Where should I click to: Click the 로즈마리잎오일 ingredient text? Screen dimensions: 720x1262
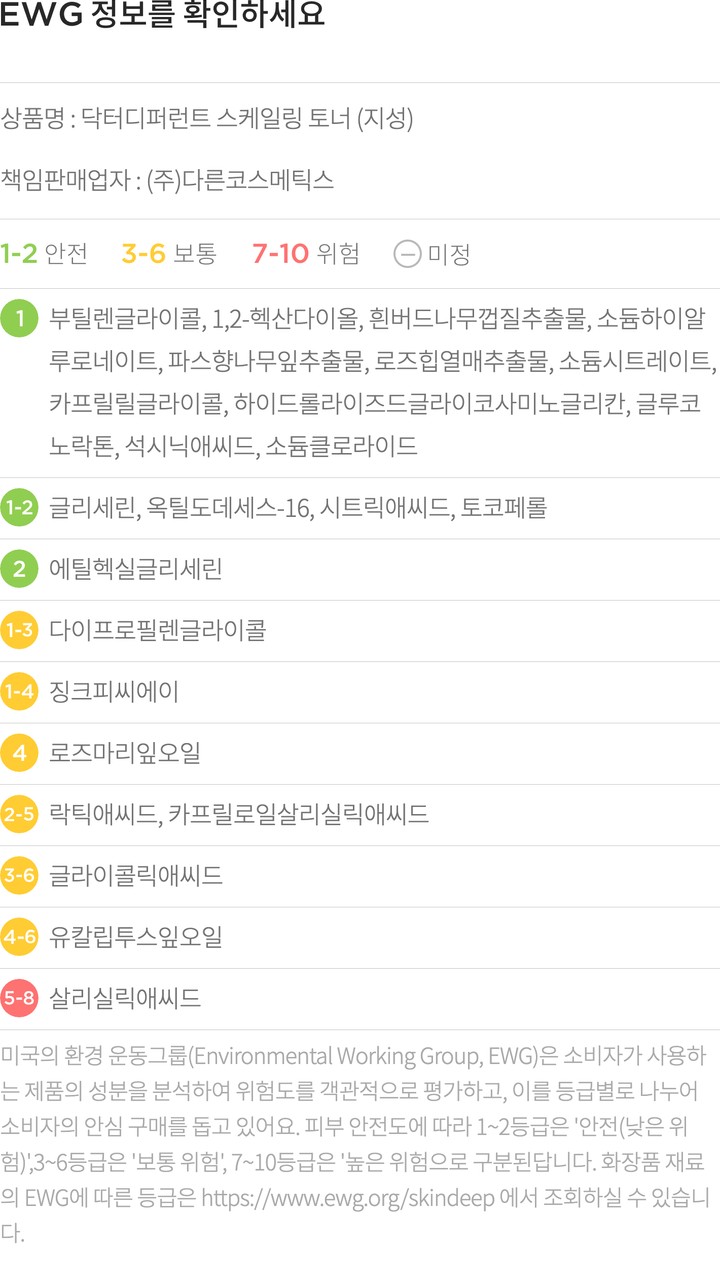click(125, 753)
